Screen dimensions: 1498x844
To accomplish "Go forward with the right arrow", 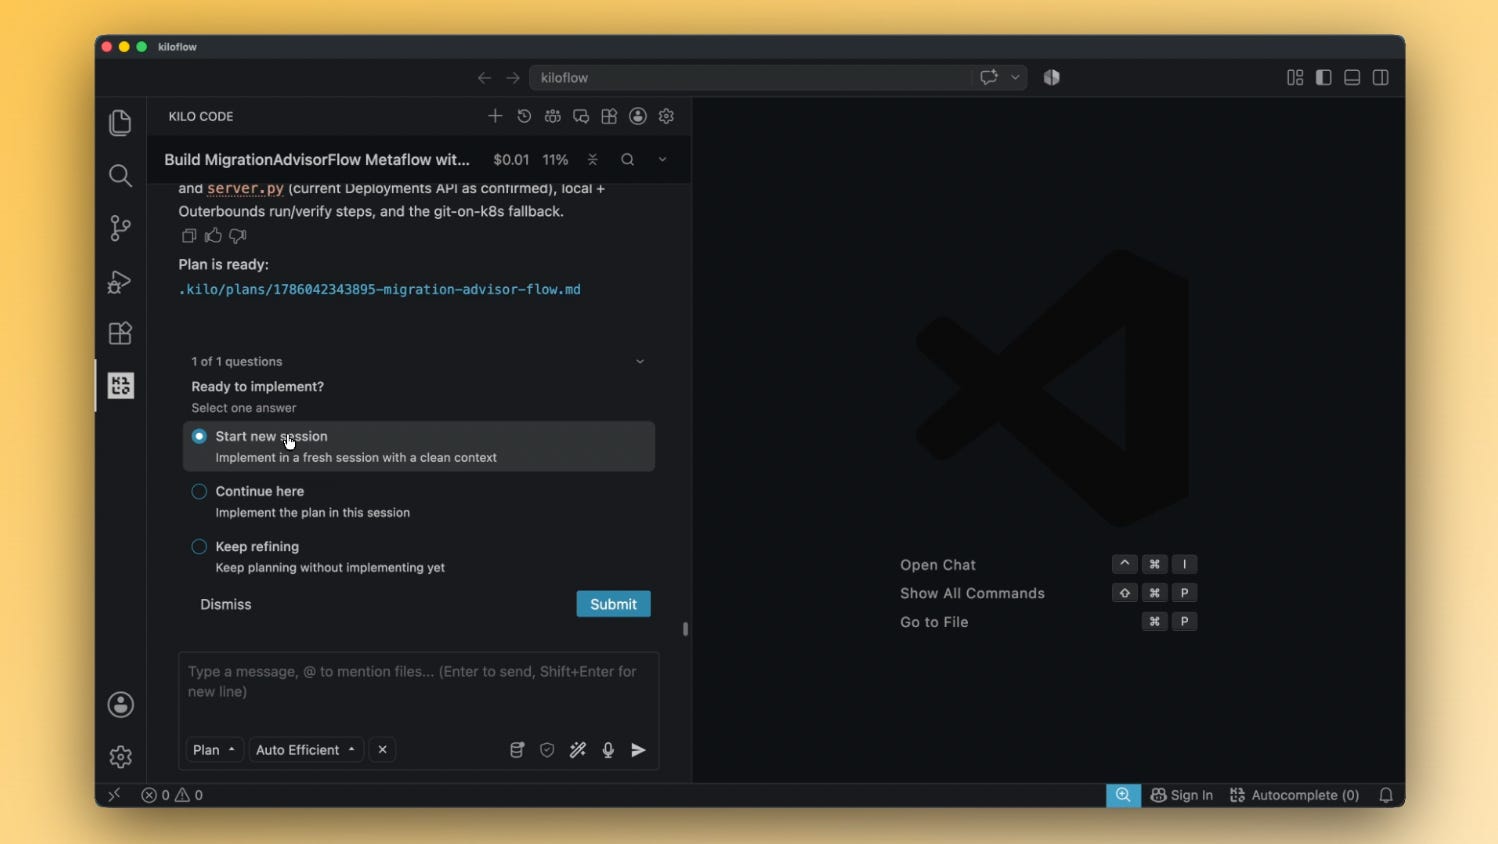I will (x=512, y=78).
